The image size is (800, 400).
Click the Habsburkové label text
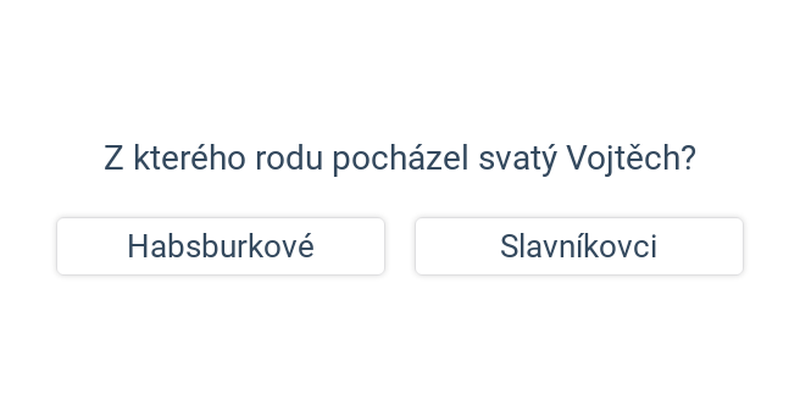220,246
